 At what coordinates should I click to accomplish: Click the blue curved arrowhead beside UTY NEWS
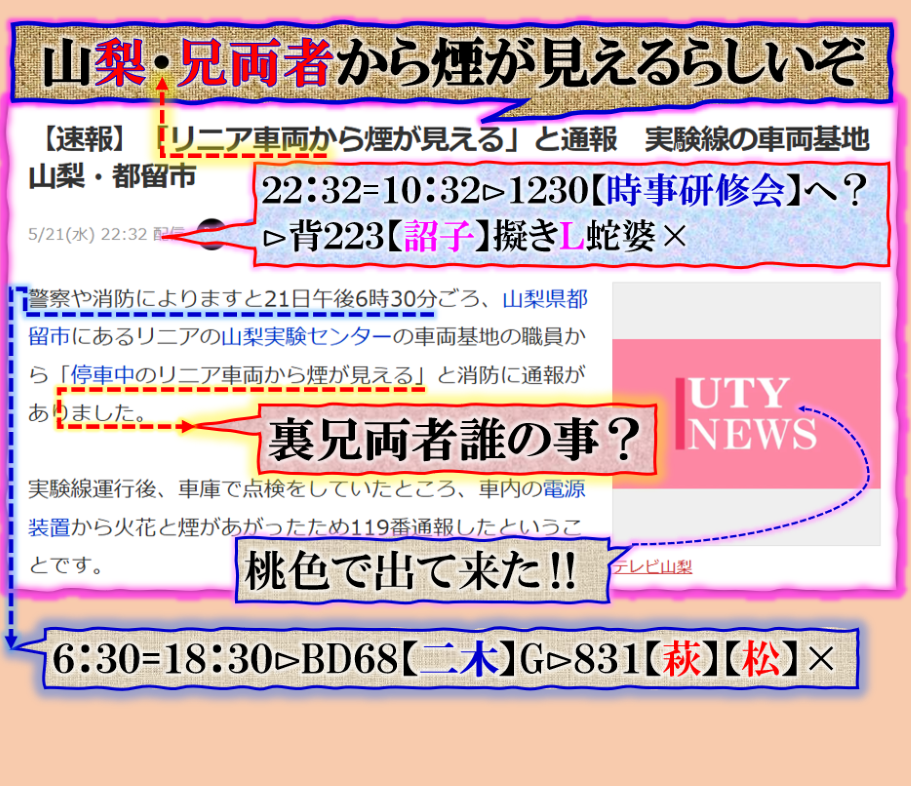[x=801, y=410]
